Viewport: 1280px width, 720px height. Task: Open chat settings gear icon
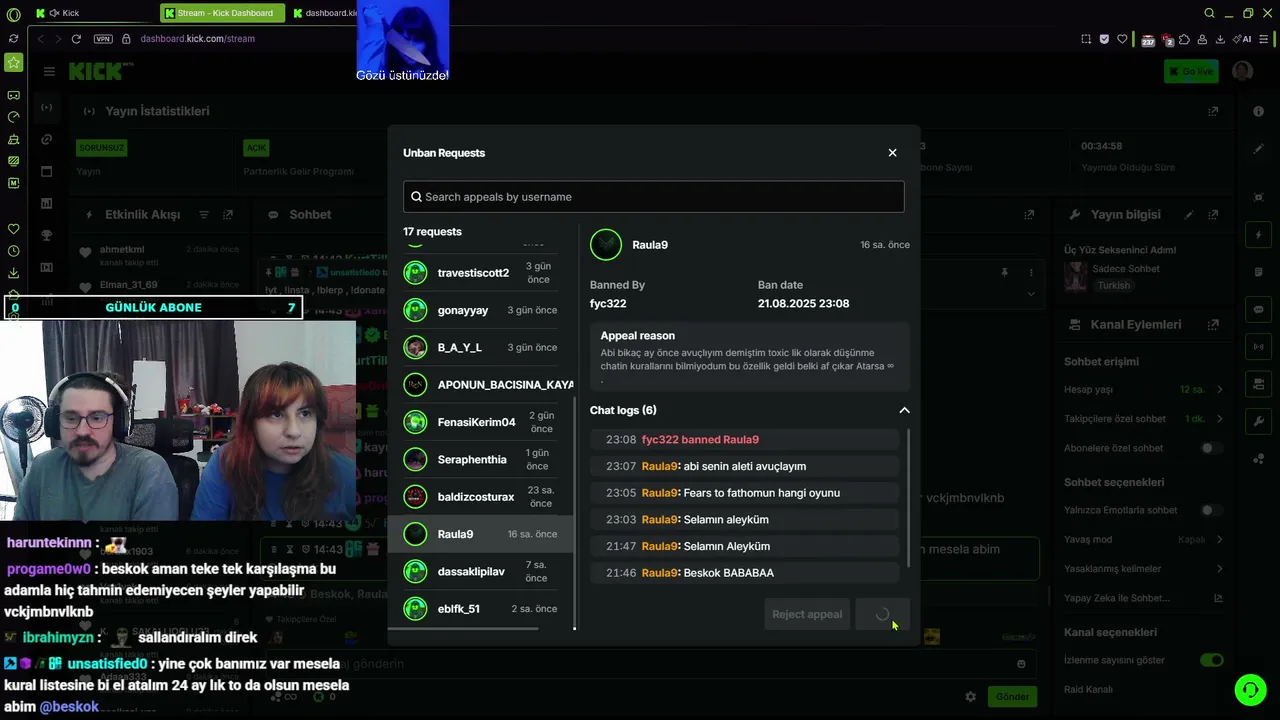tap(970, 697)
